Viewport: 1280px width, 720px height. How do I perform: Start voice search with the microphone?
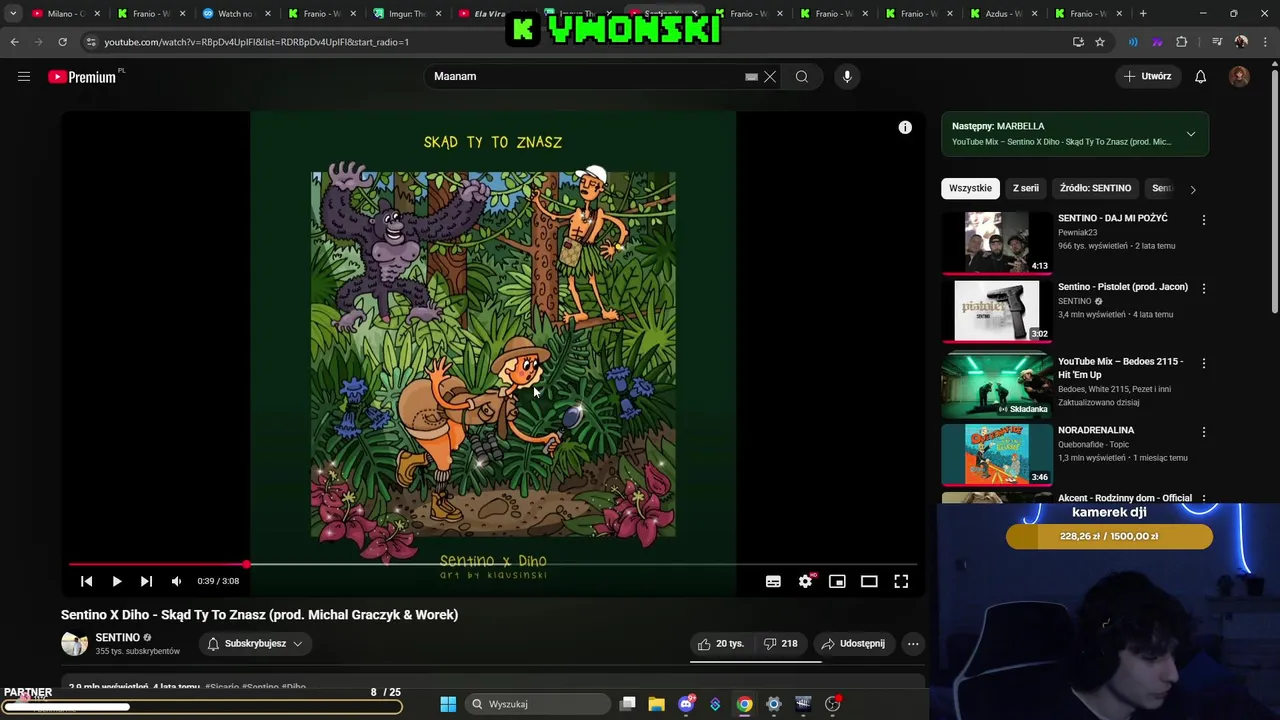(847, 76)
